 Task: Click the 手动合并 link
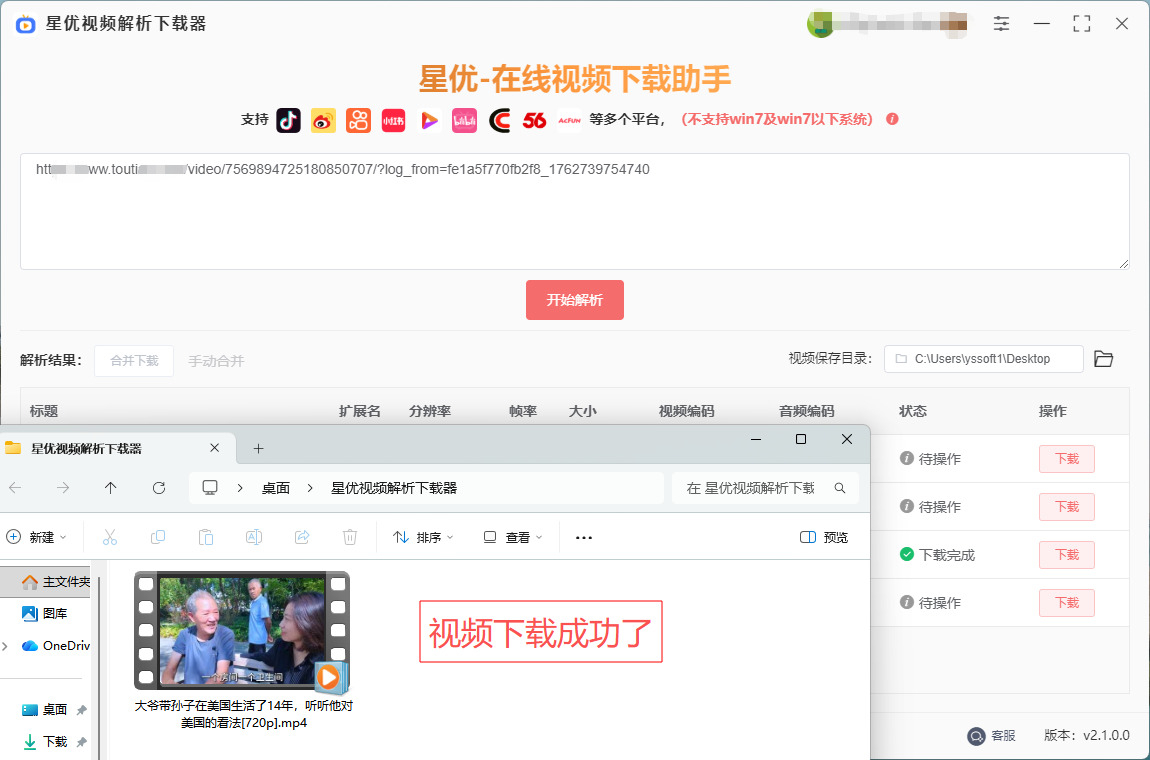pos(216,361)
